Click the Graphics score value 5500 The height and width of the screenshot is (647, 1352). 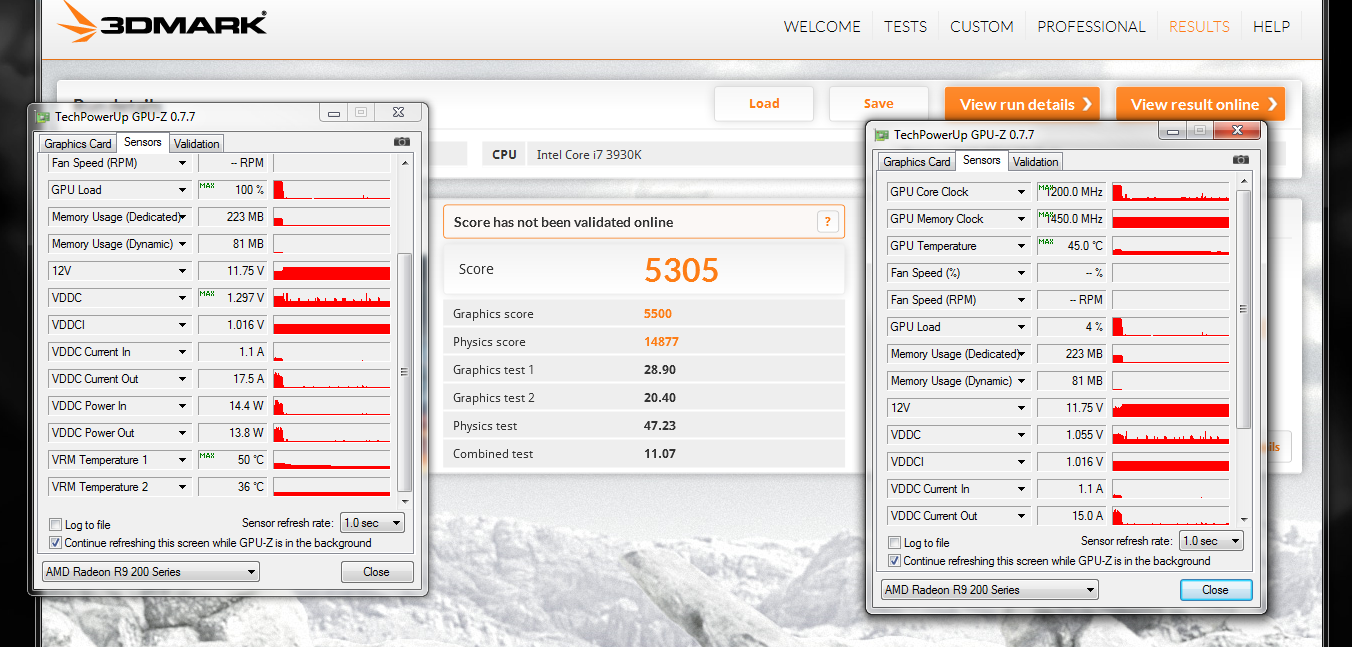[658, 314]
